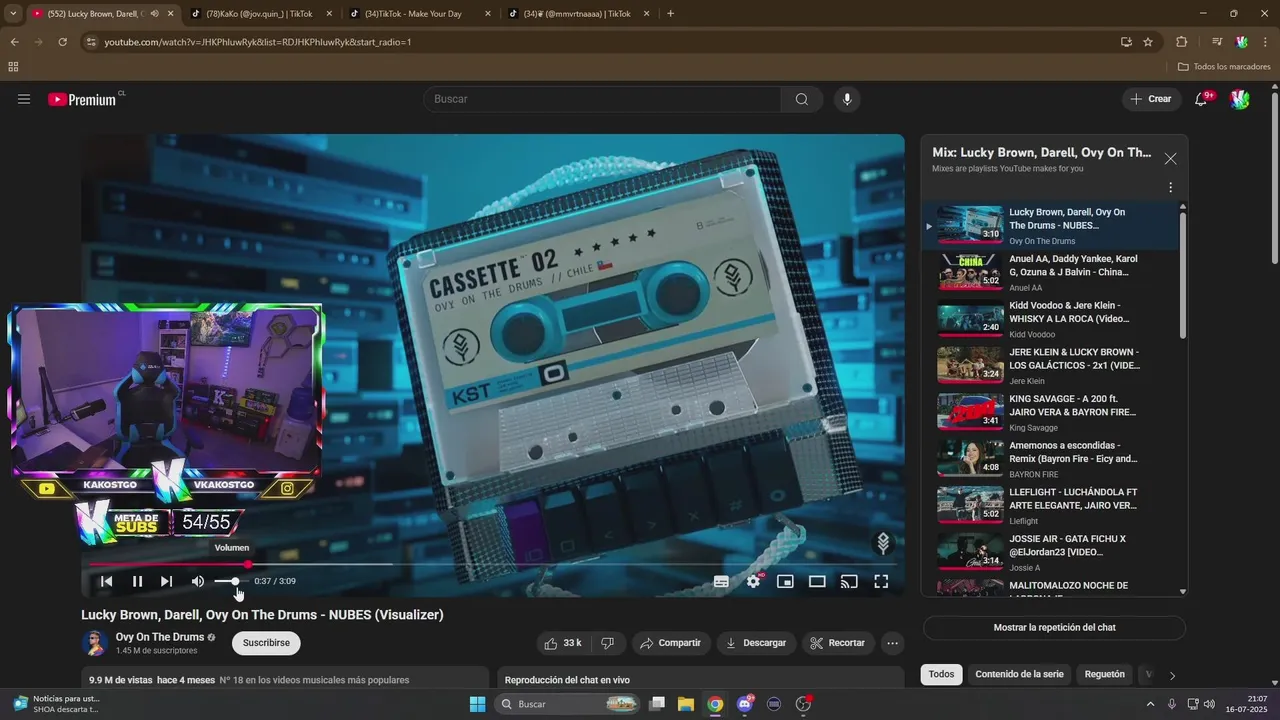Bookmark this page with star icon

point(1148,42)
